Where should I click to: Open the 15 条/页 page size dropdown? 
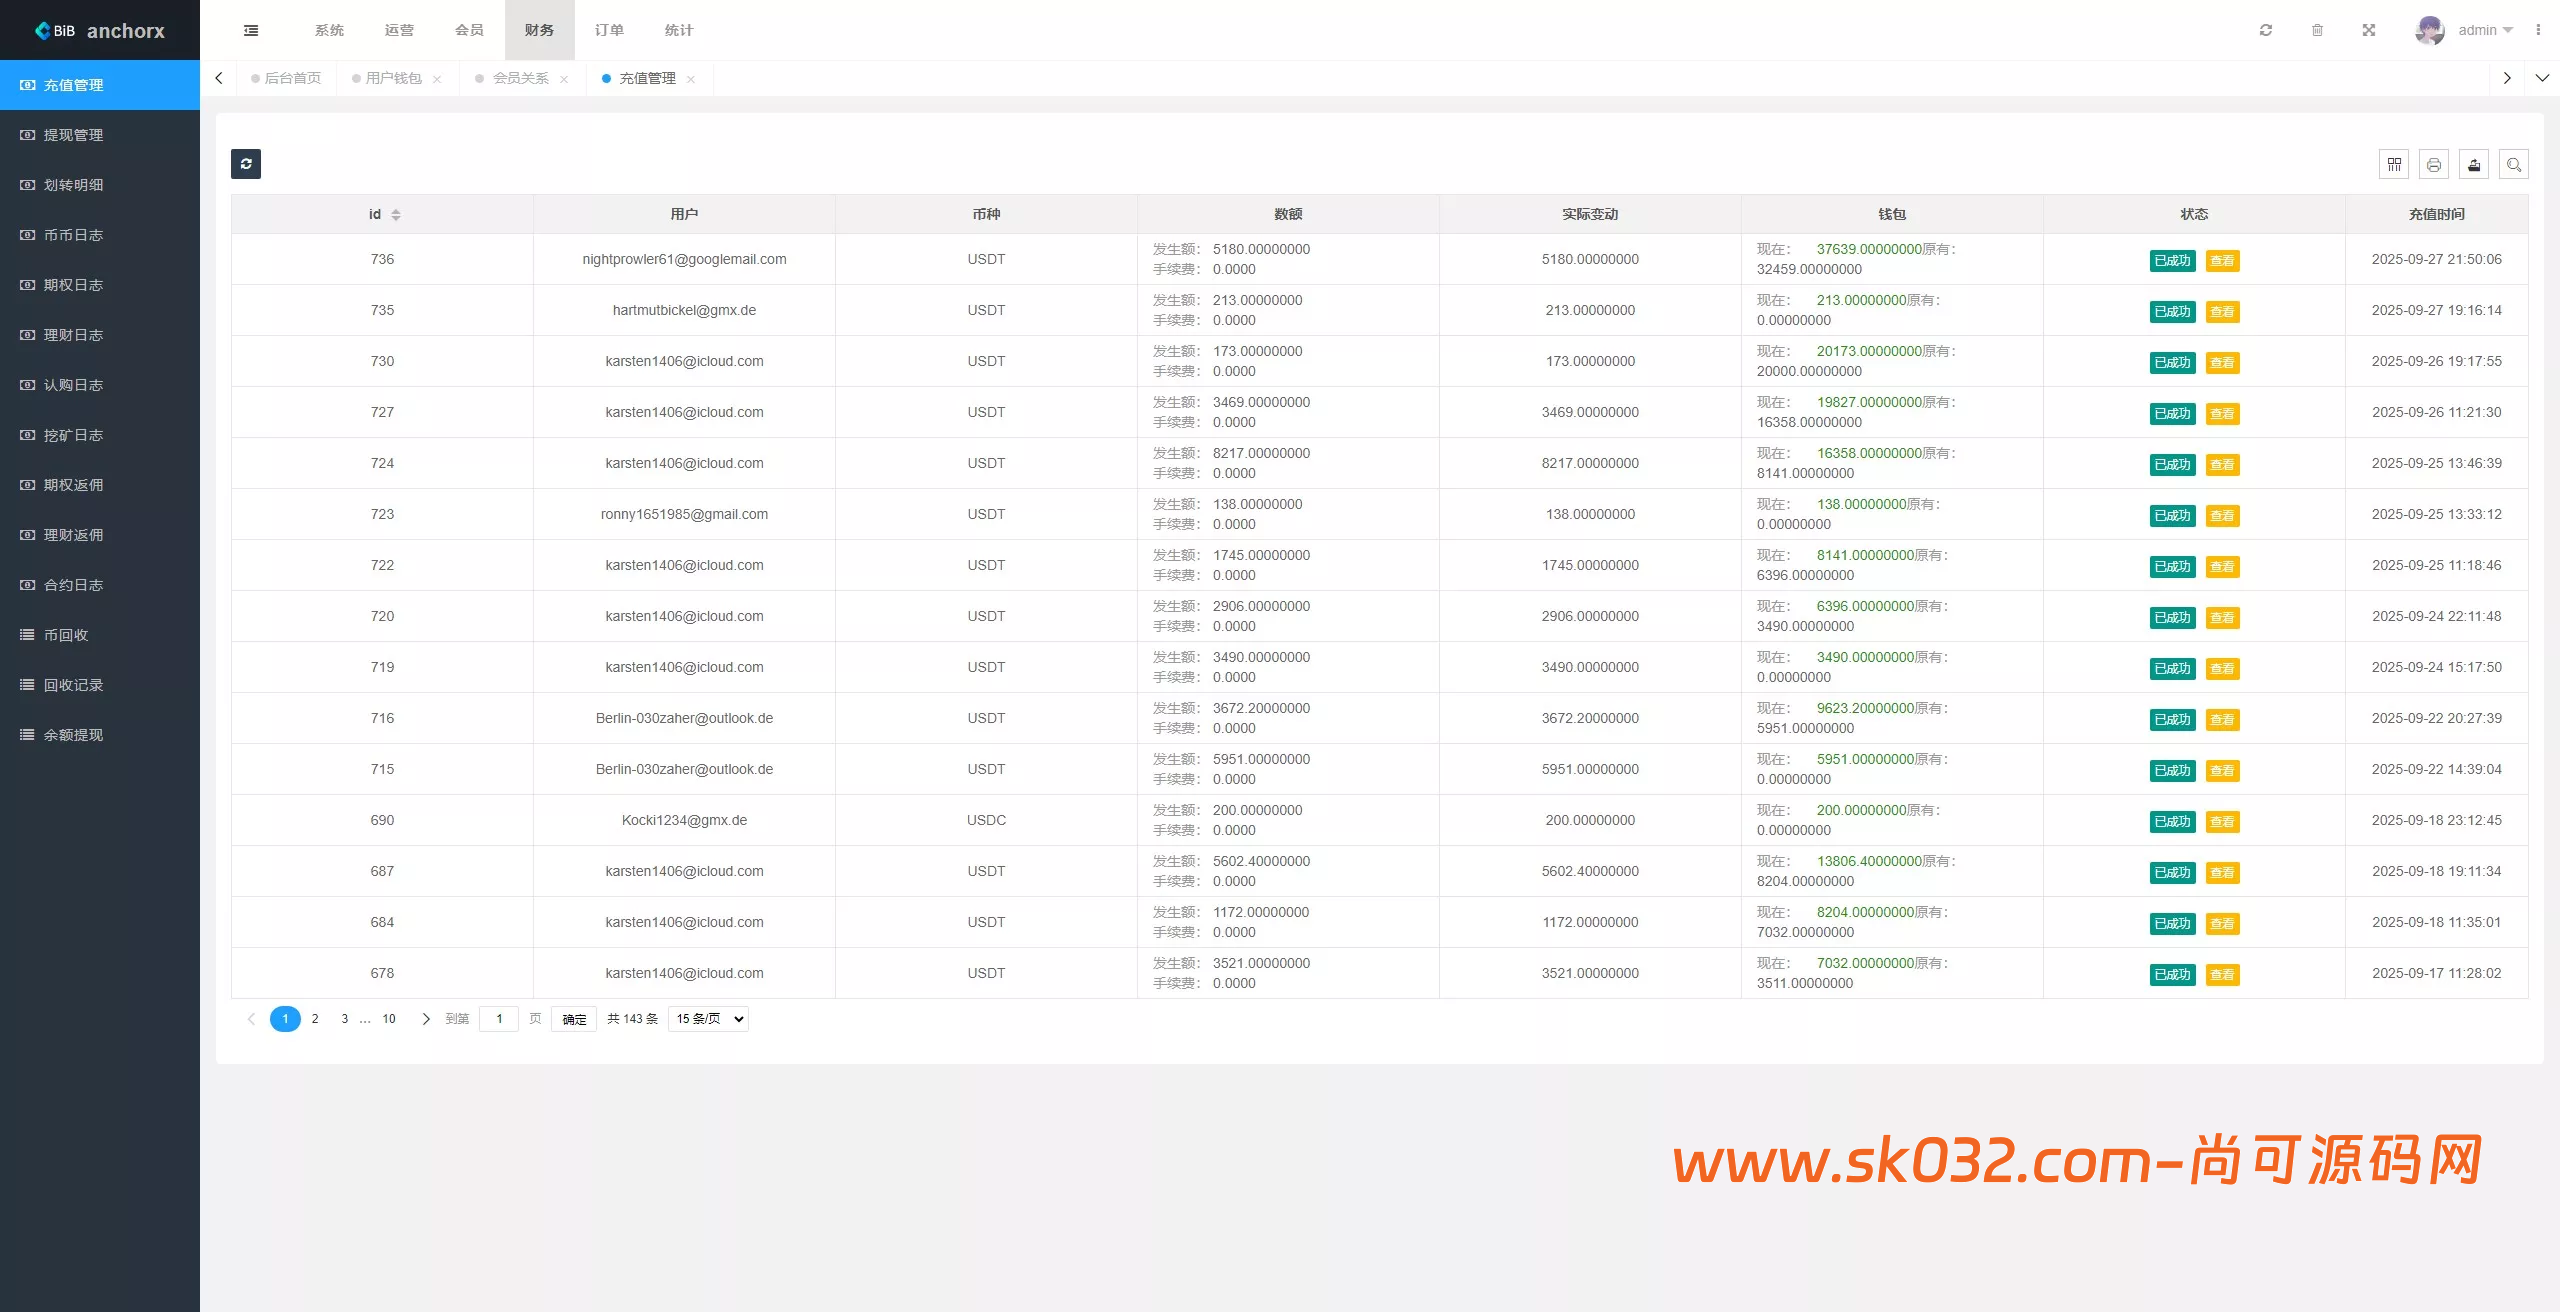(x=708, y=1019)
